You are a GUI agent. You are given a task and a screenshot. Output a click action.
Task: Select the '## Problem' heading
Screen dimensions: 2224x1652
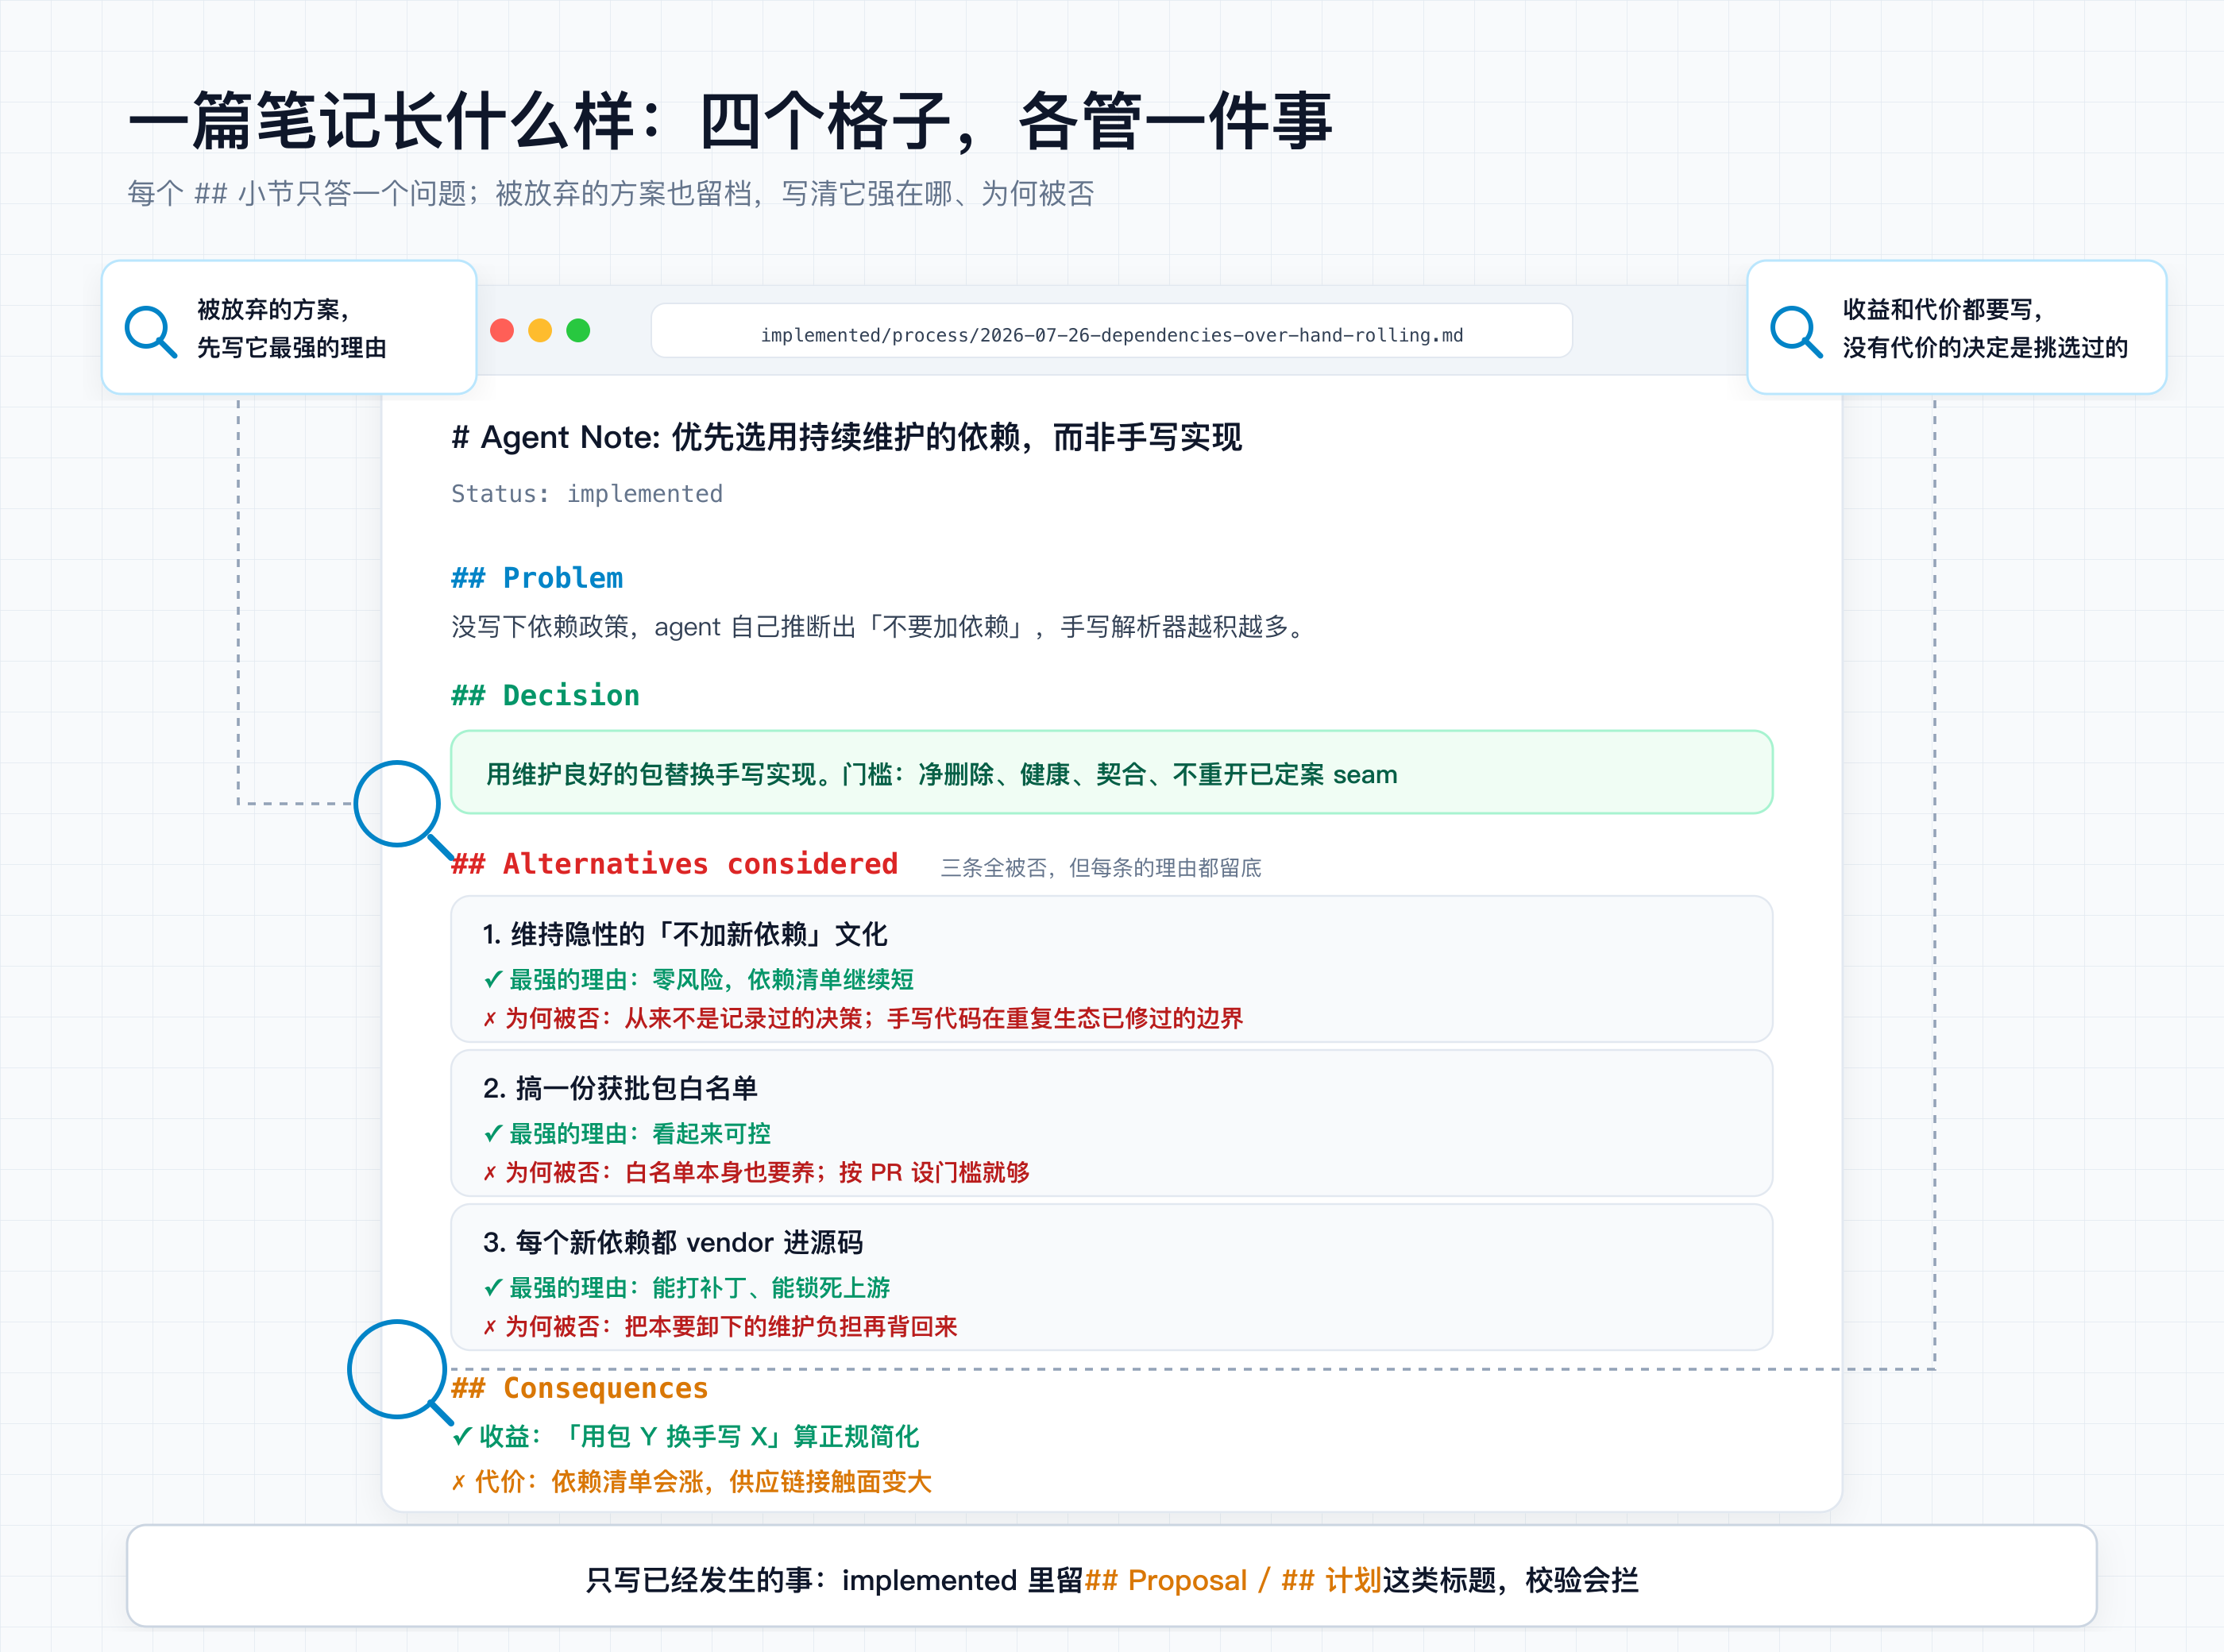pos(537,578)
